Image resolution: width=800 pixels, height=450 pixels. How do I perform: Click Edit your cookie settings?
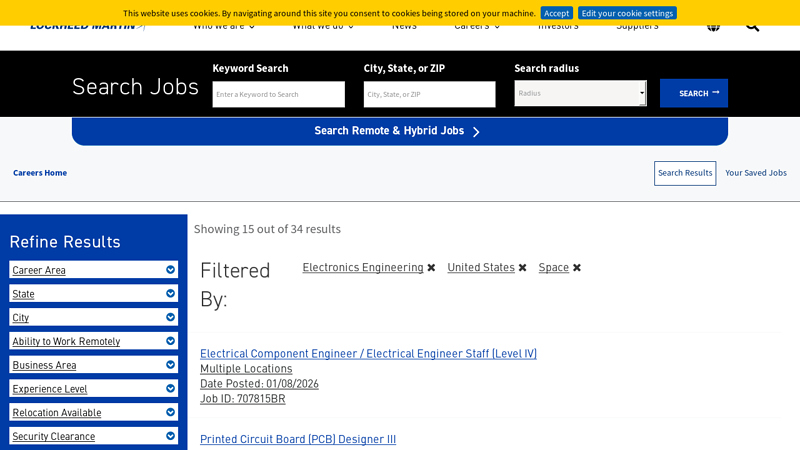627,13
